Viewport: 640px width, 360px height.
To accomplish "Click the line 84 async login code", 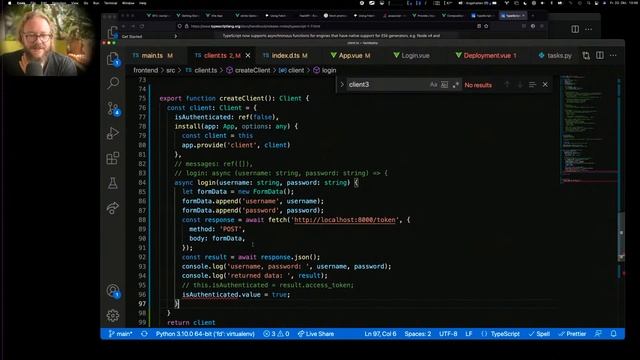I will (x=266, y=182).
